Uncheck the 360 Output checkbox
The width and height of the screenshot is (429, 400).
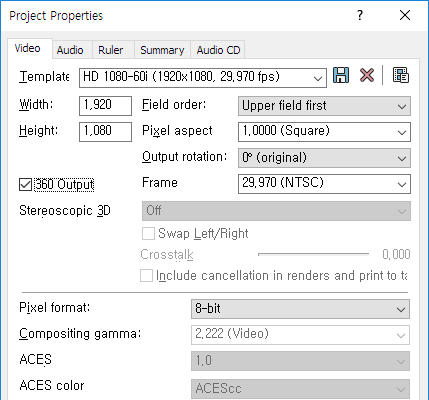pos(25,184)
